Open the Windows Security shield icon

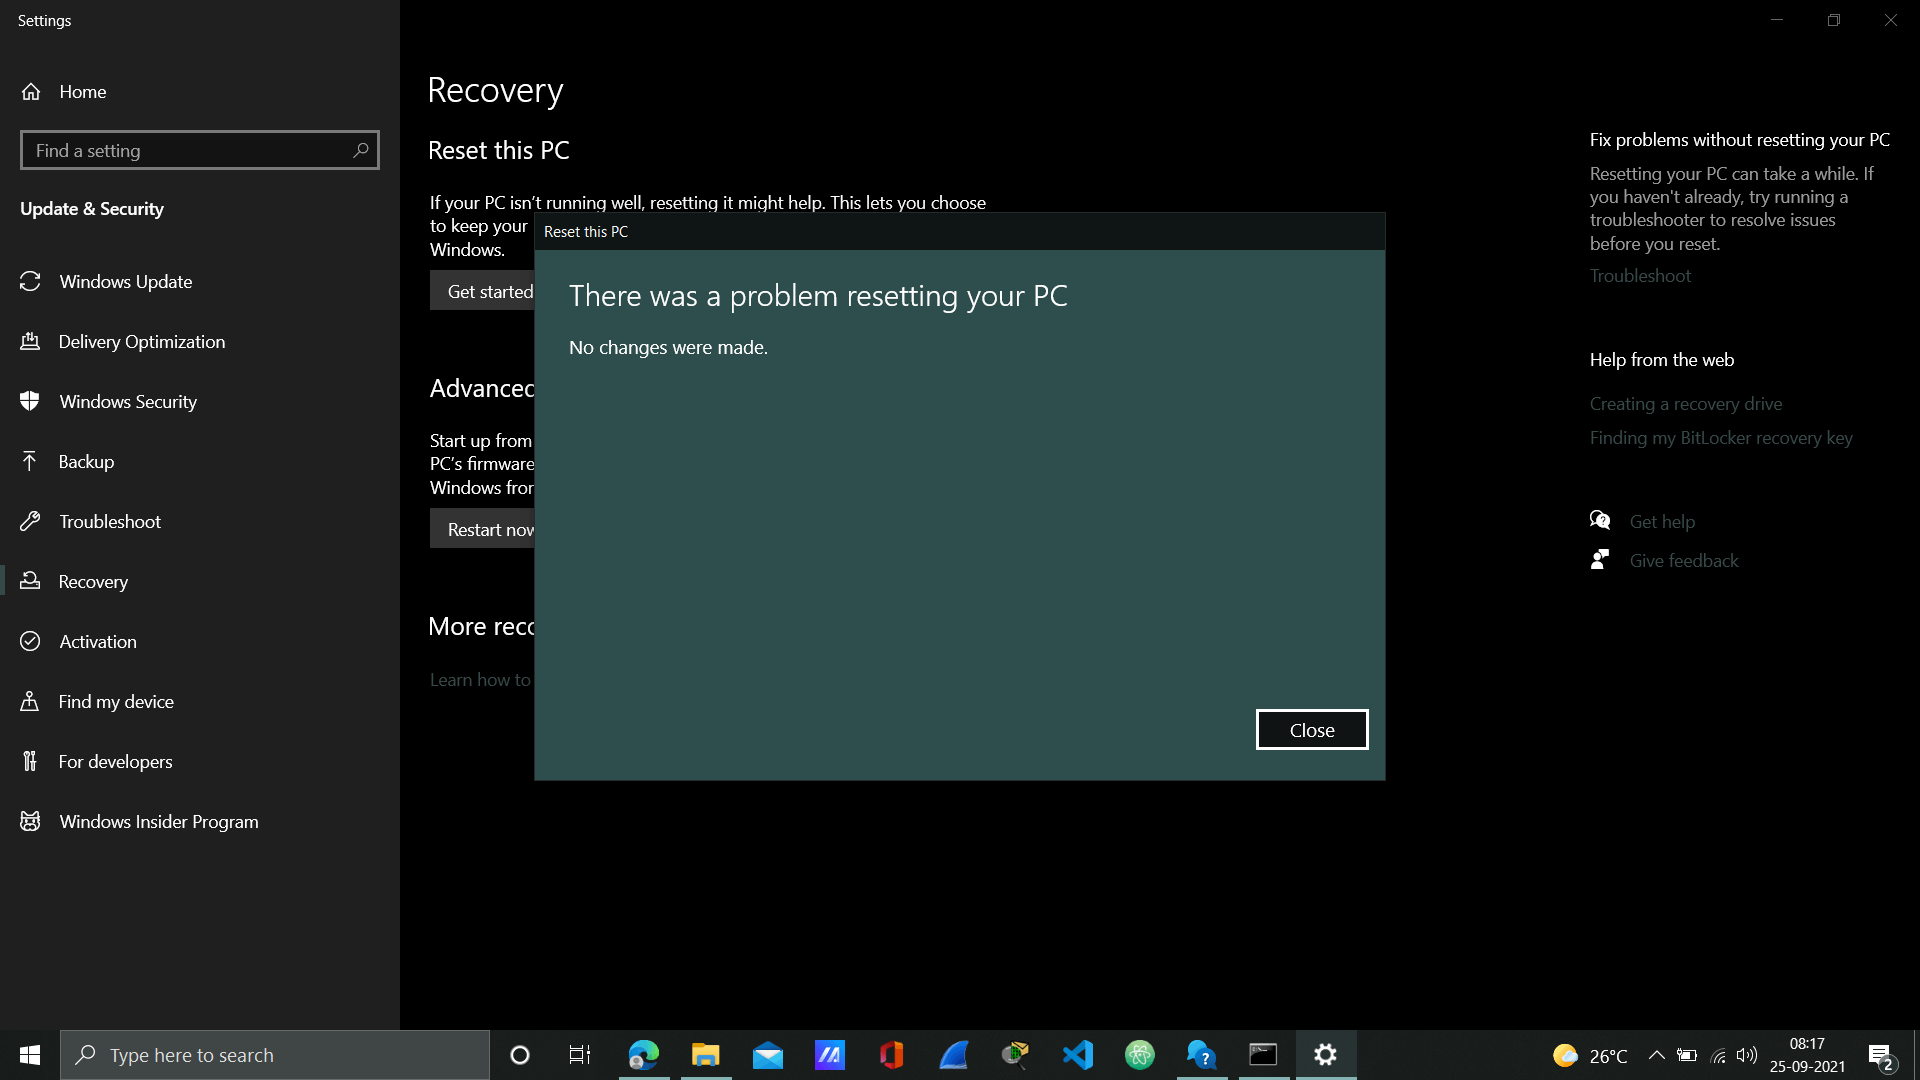[30, 402]
